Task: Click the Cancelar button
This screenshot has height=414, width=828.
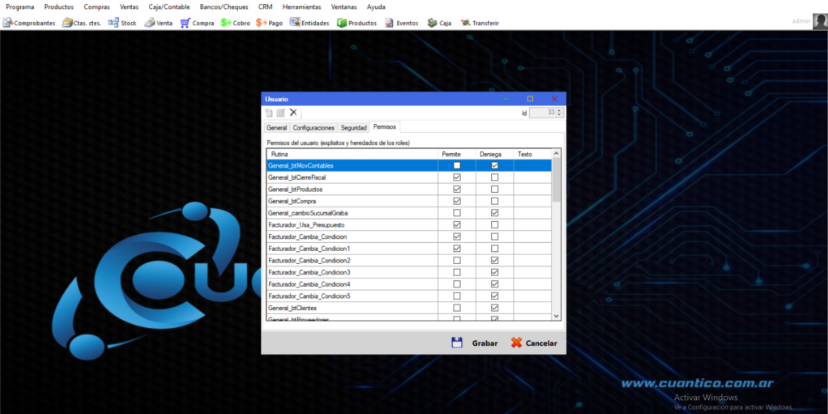Action: pyautogui.click(x=534, y=343)
